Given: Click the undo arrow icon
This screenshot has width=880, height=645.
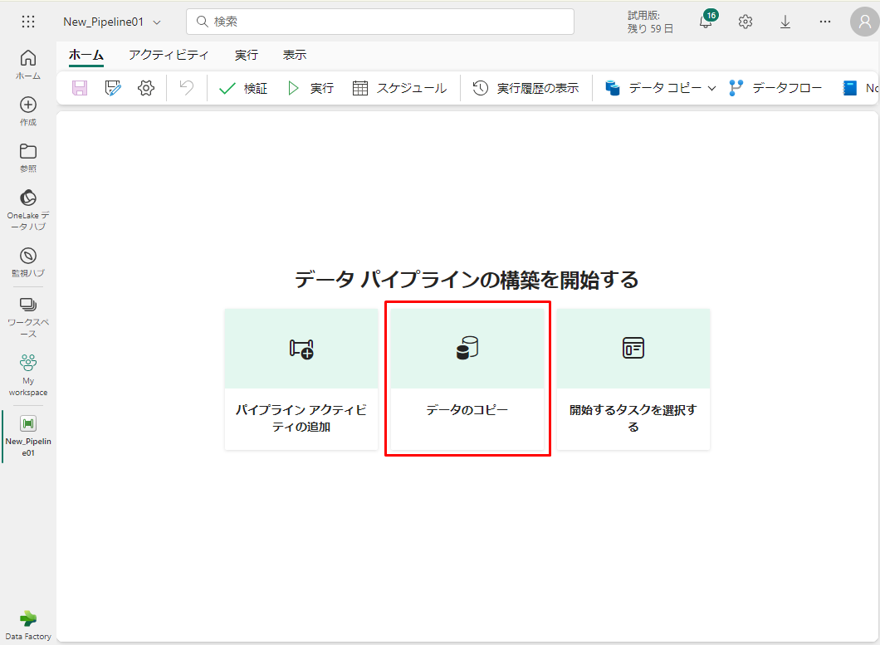Looking at the screenshot, I should pyautogui.click(x=186, y=88).
